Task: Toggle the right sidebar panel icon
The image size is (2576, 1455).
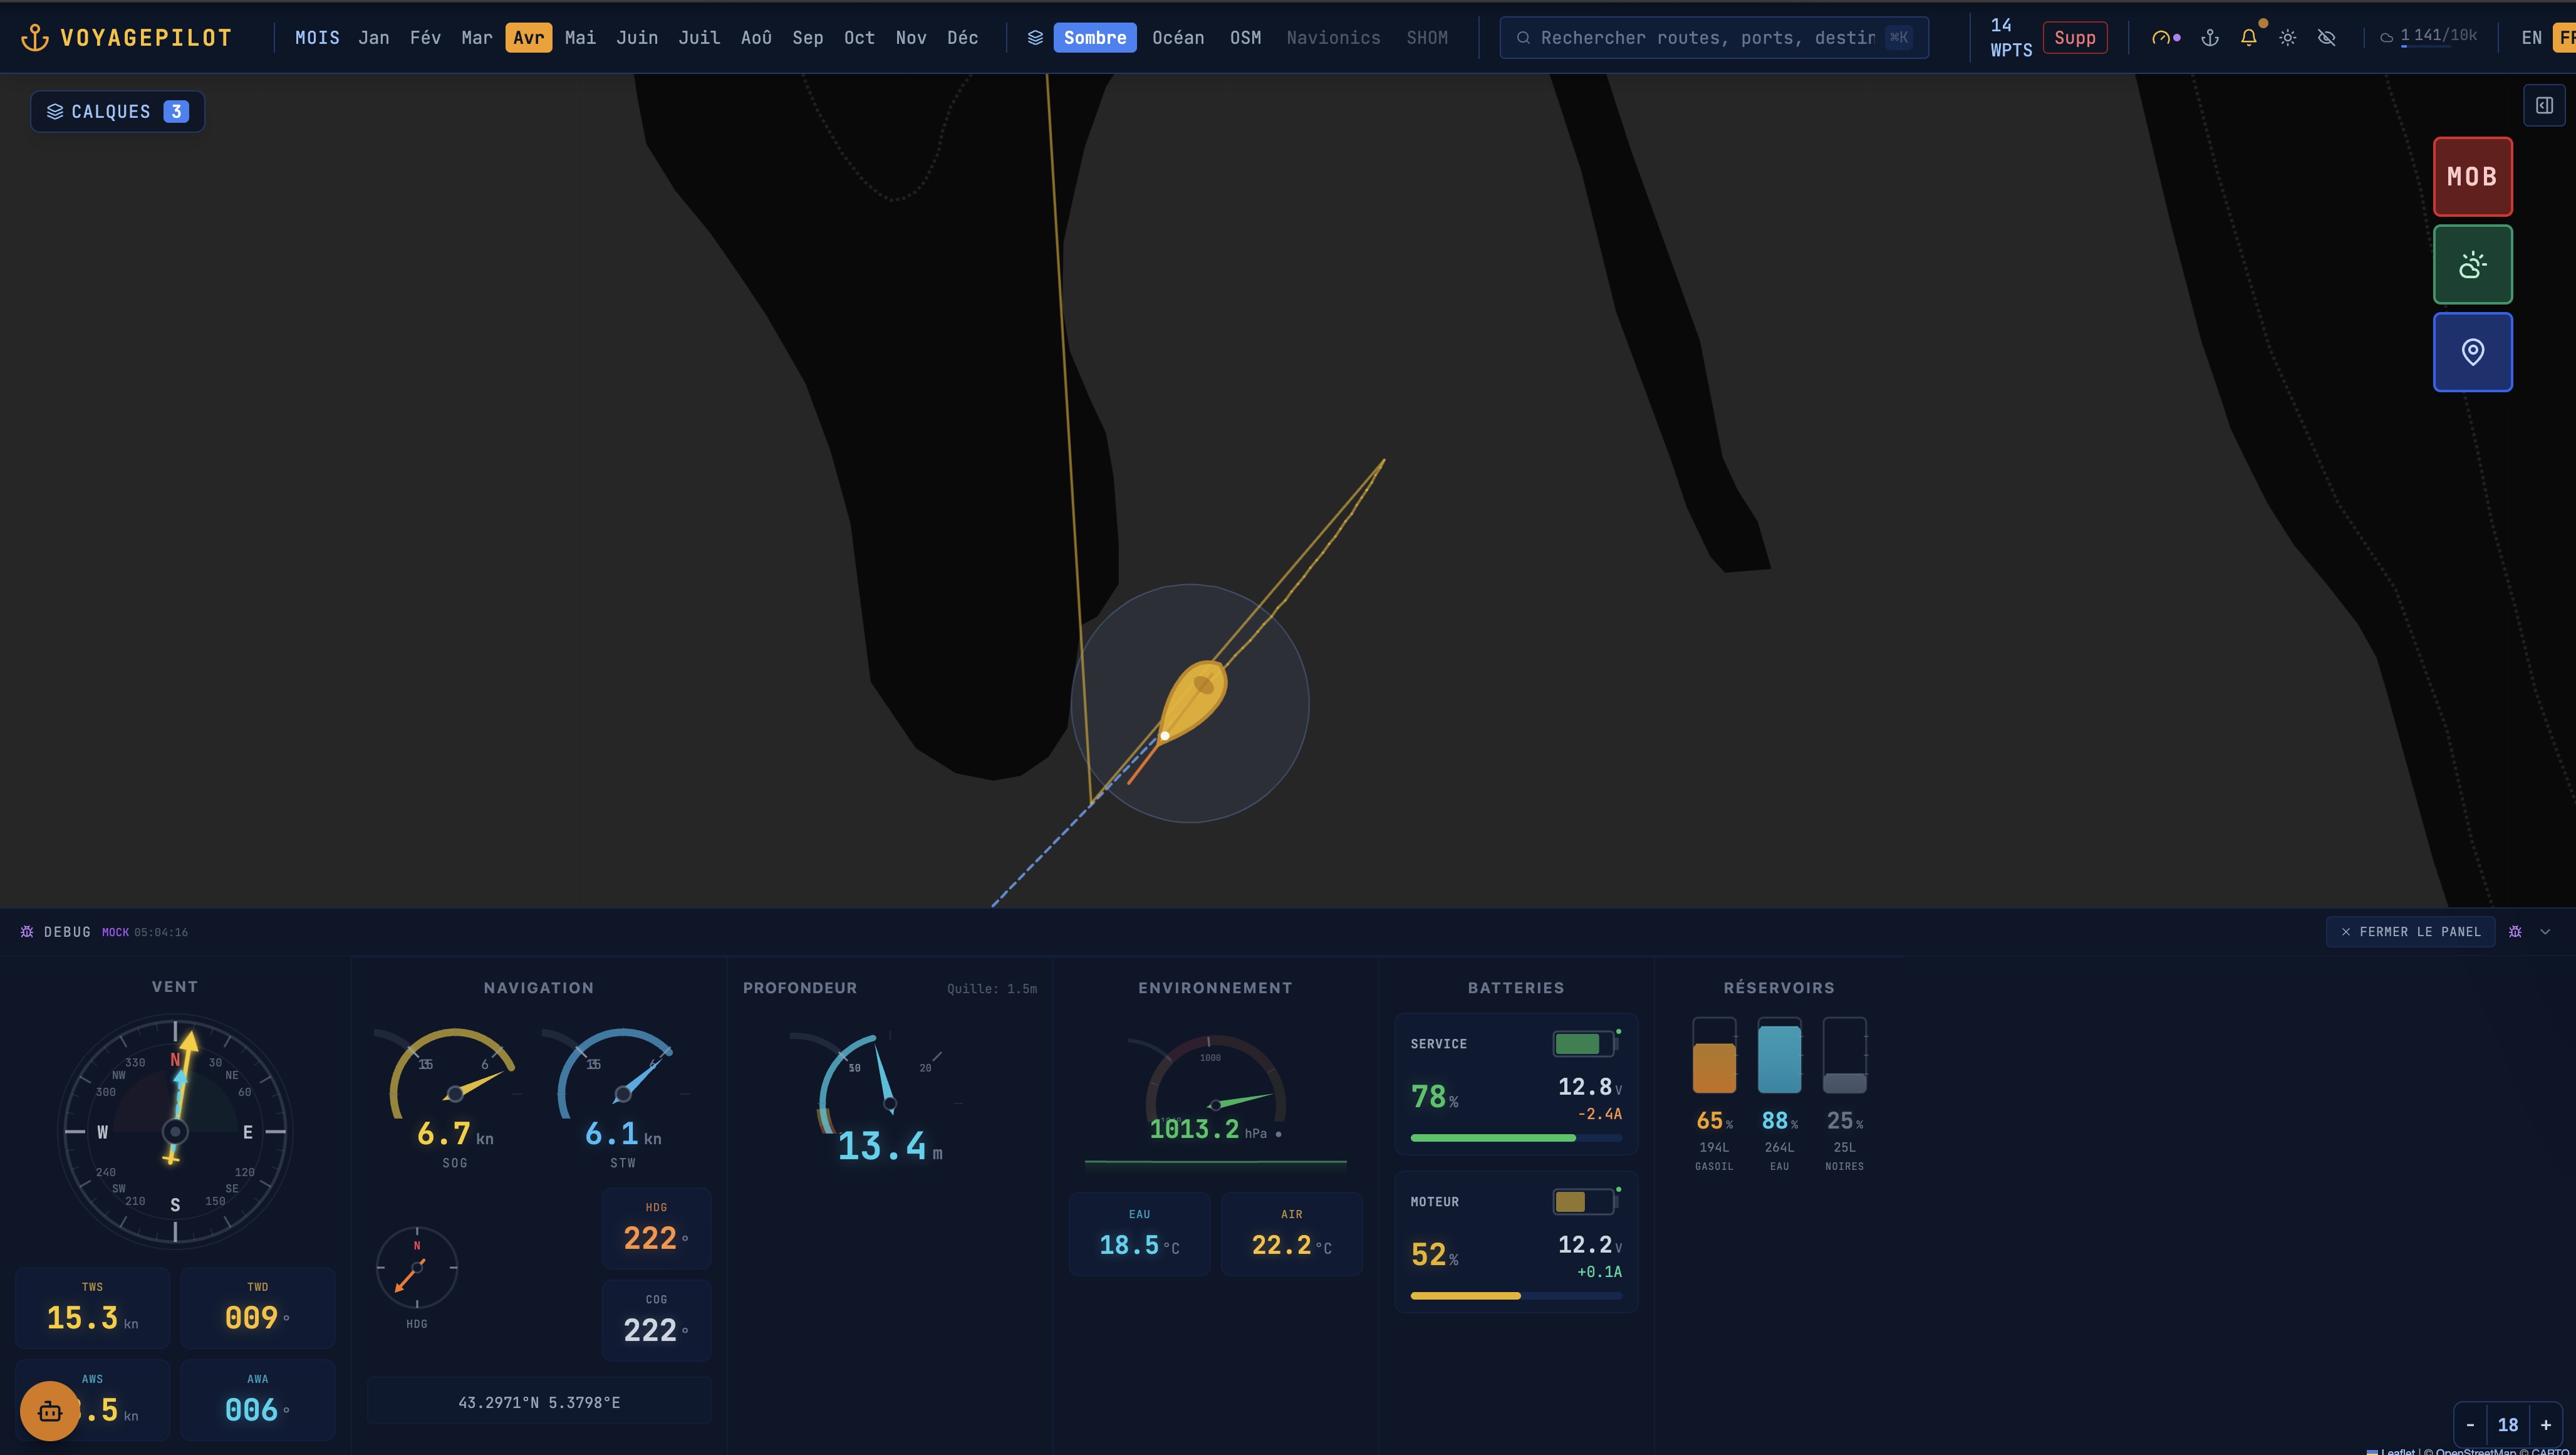Action: click(x=2544, y=105)
